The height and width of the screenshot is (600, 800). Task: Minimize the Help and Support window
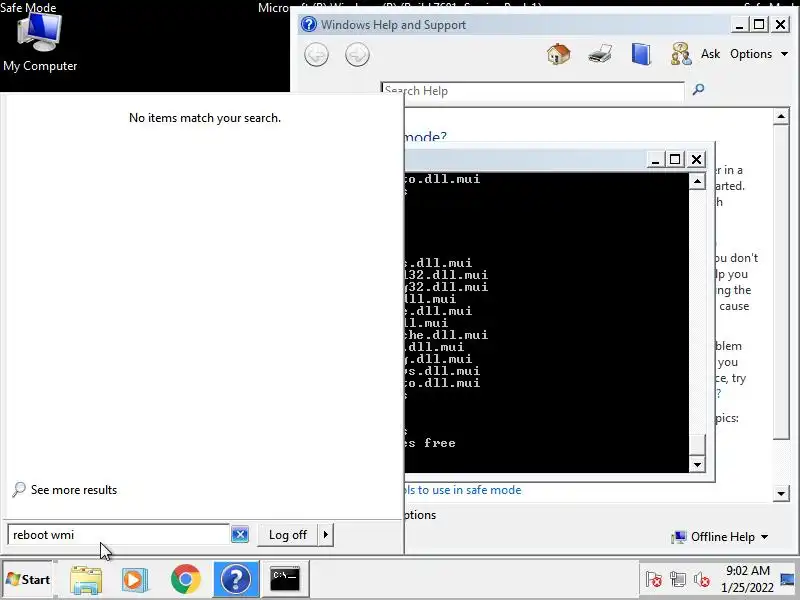(739, 24)
